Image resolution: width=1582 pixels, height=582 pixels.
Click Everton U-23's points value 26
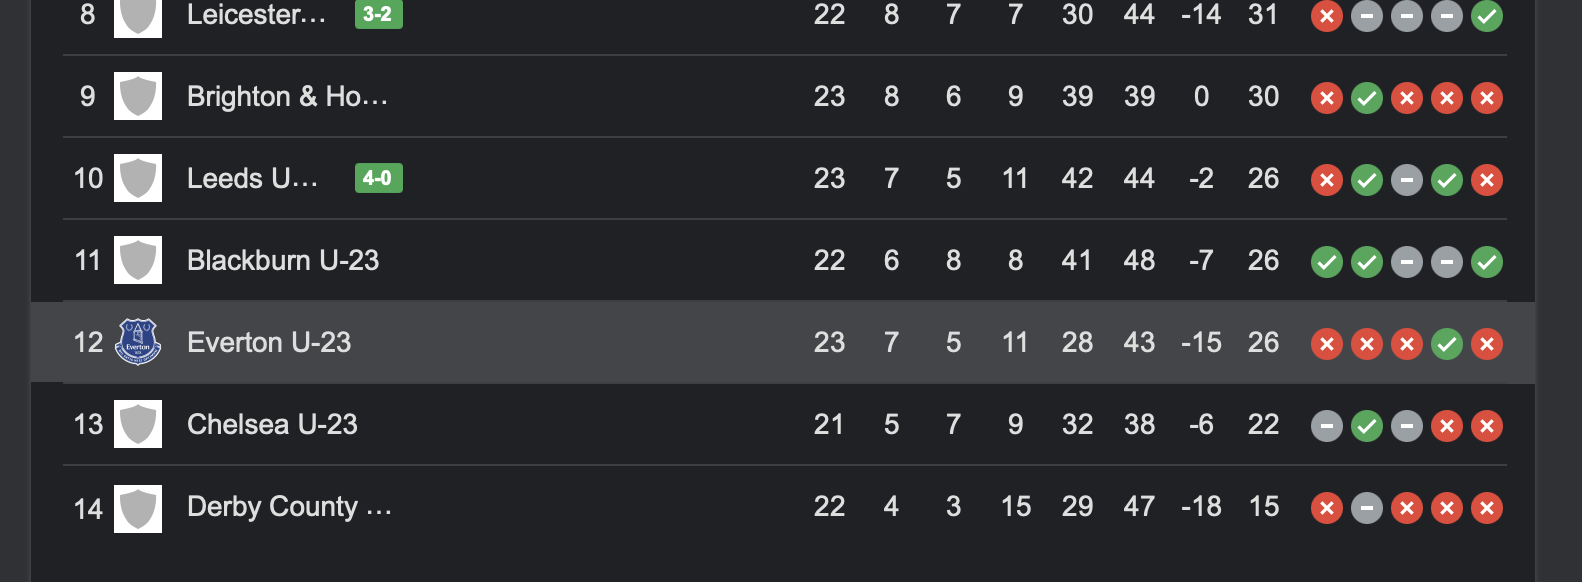(x=1263, y=342)
